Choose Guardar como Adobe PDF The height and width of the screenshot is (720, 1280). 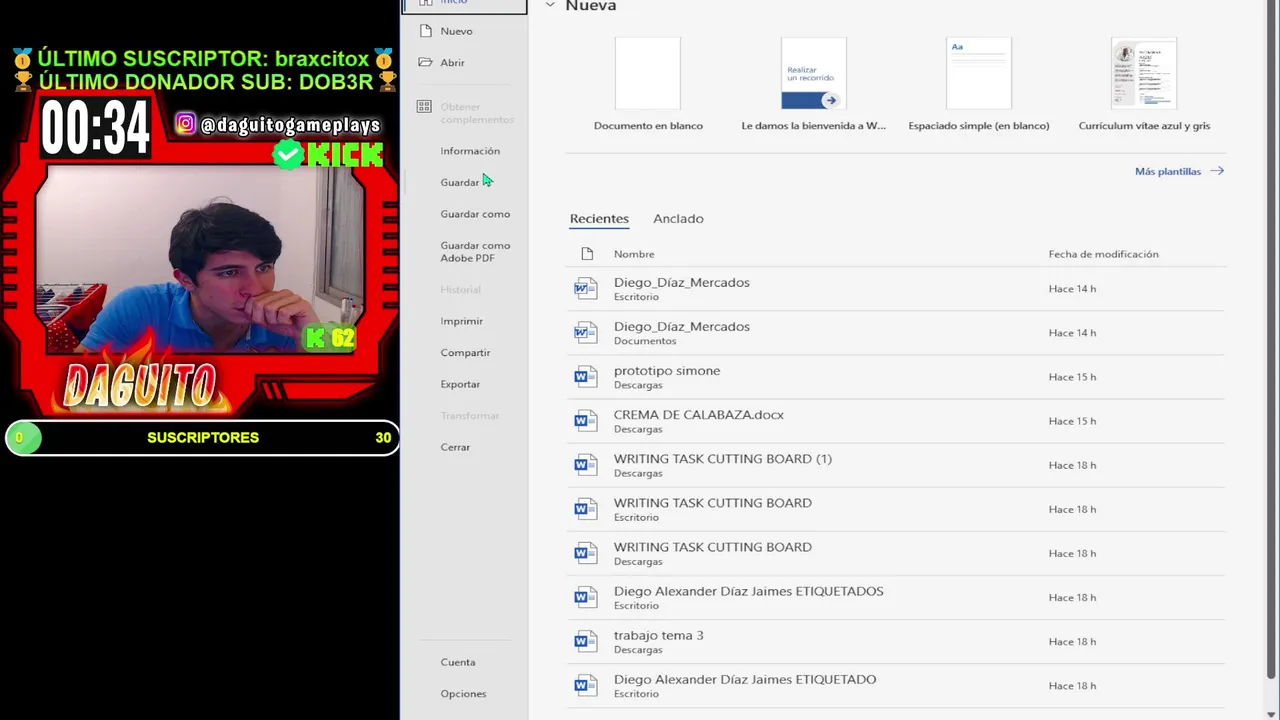point(475,251)
